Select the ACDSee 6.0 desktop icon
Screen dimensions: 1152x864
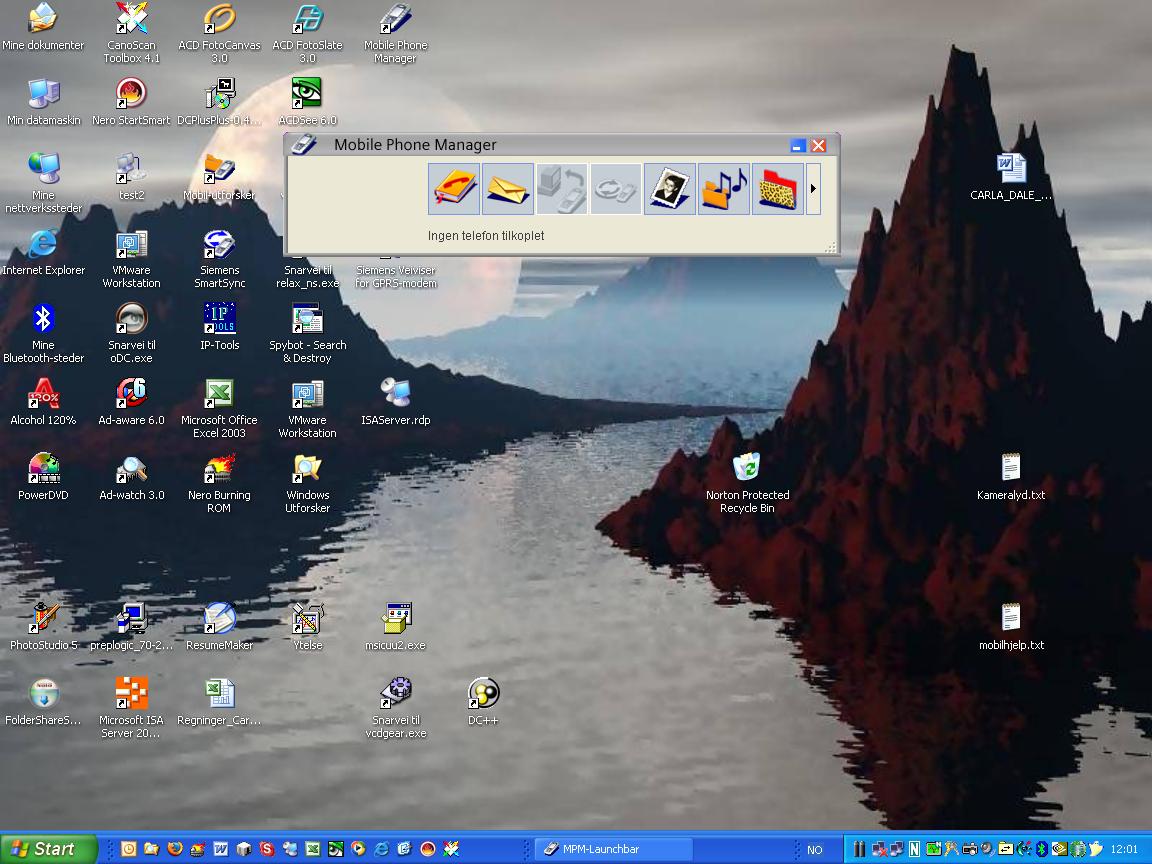[307, 103]
